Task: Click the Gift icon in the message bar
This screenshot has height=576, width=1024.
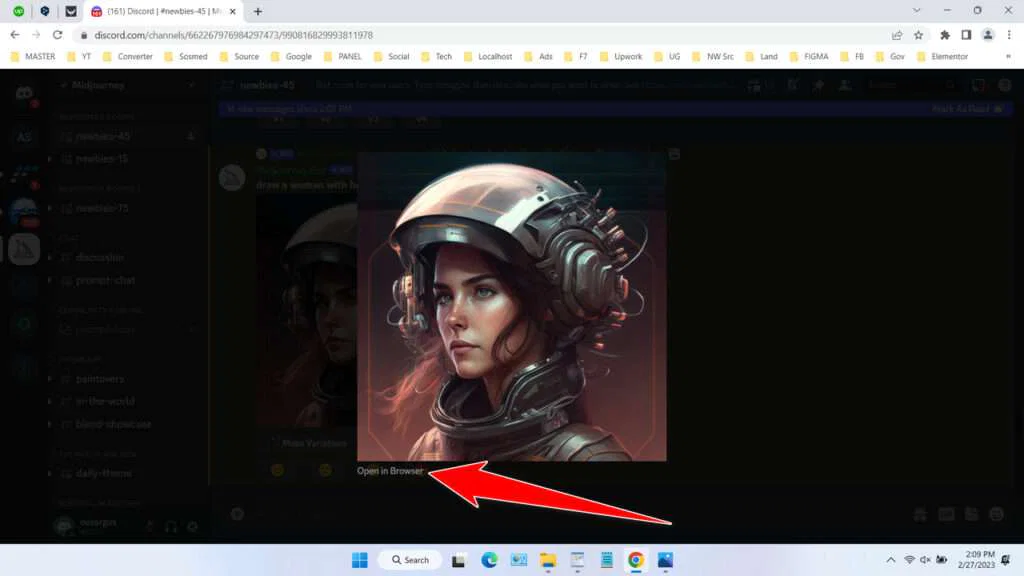Action: pyautogui.click(x=920, y=514)
